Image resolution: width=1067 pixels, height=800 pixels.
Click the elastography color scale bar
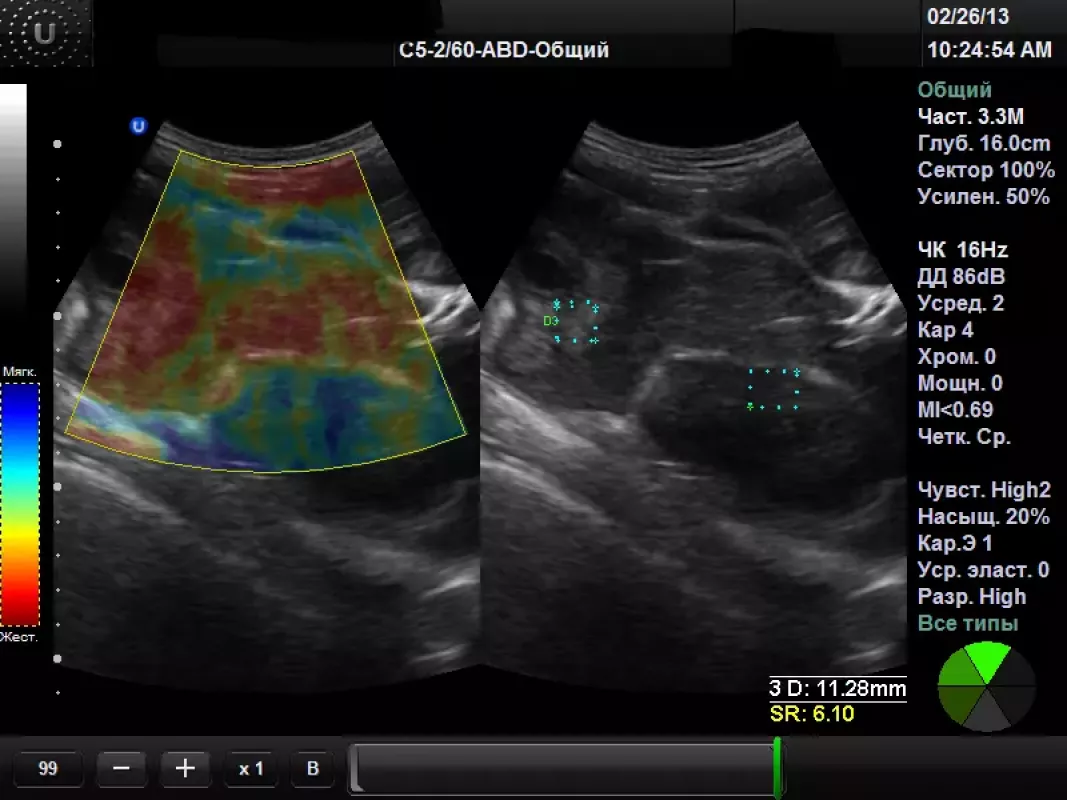(x=20, y=504)
